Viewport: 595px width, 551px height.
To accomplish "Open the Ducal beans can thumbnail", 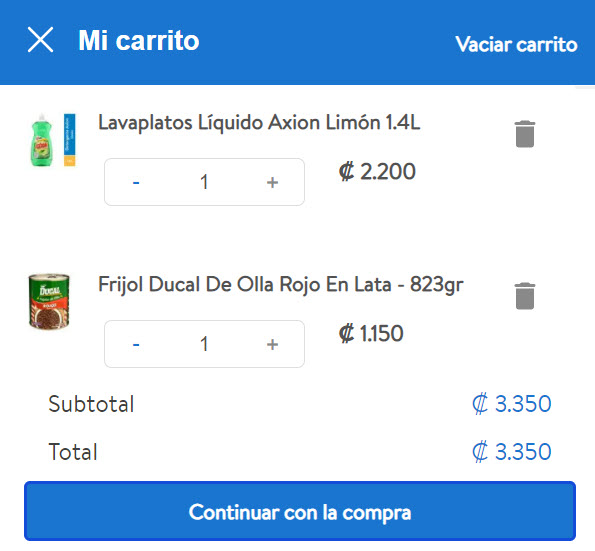I will click(49, 301).
